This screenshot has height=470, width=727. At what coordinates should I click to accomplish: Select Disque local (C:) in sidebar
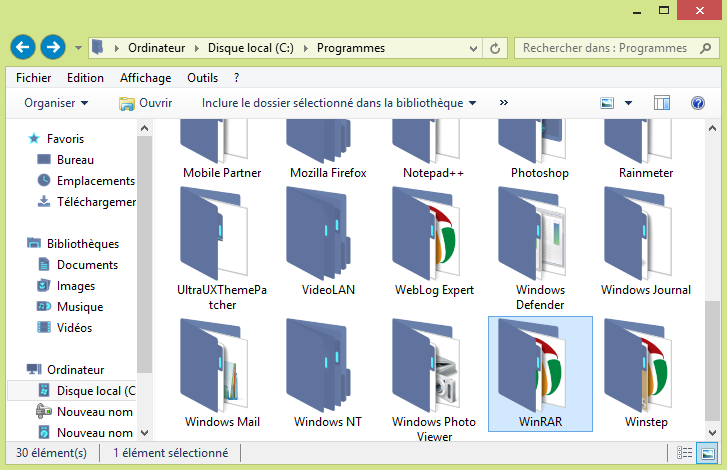tap(72, 391)
